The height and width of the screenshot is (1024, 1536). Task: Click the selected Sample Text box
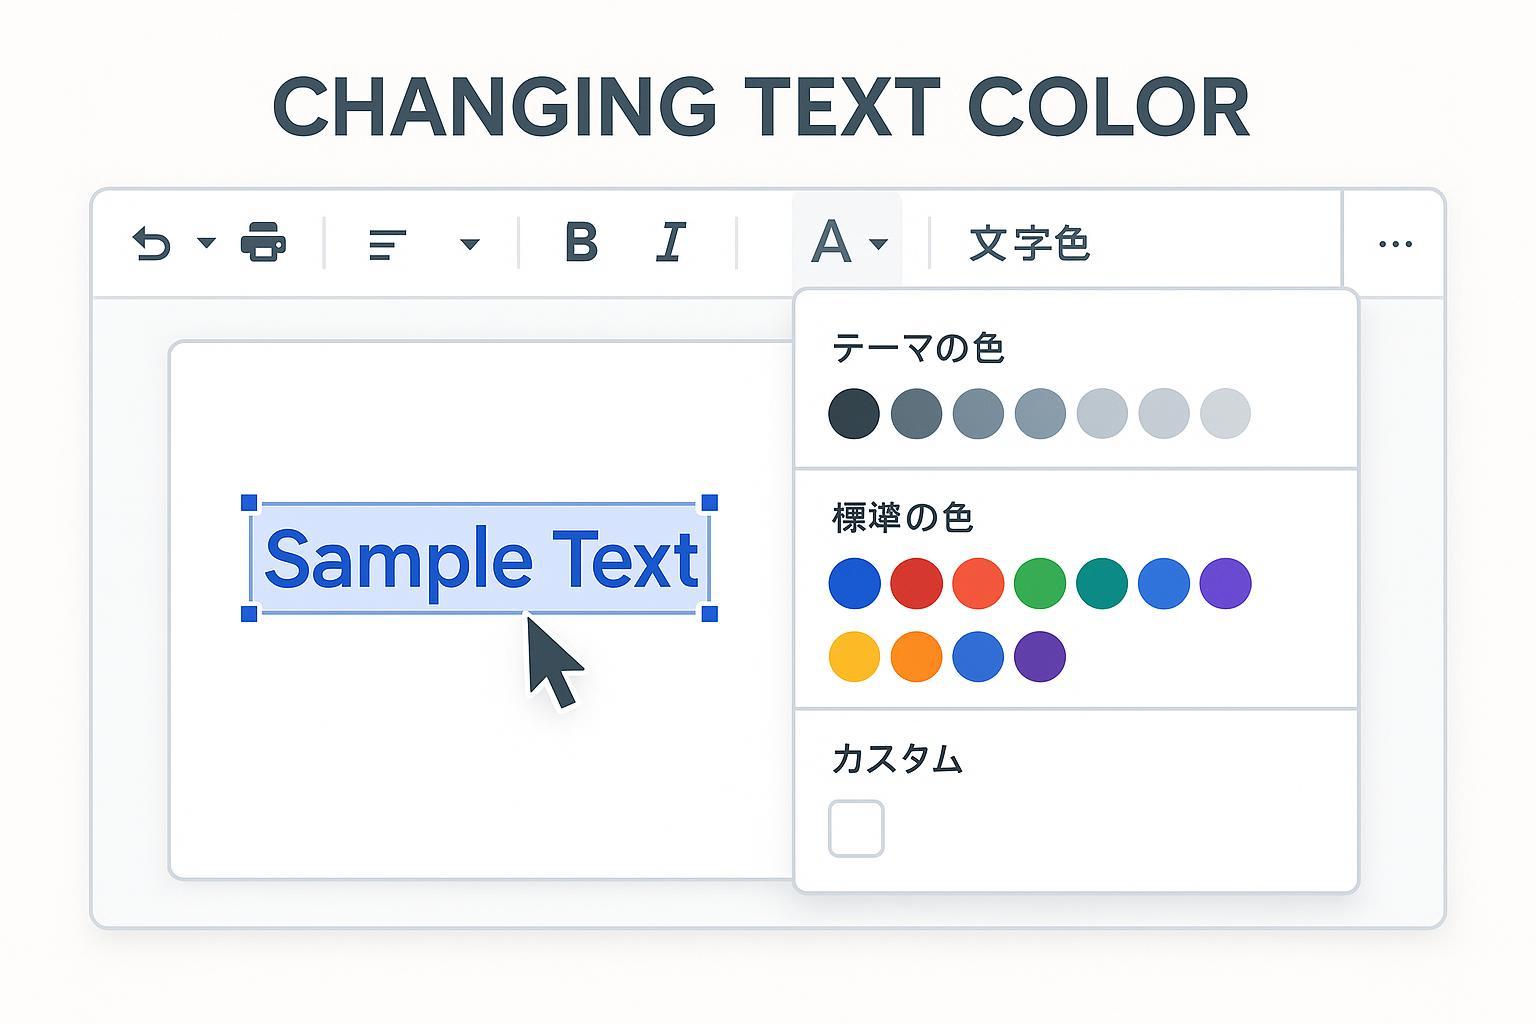[x=480, y=558]
